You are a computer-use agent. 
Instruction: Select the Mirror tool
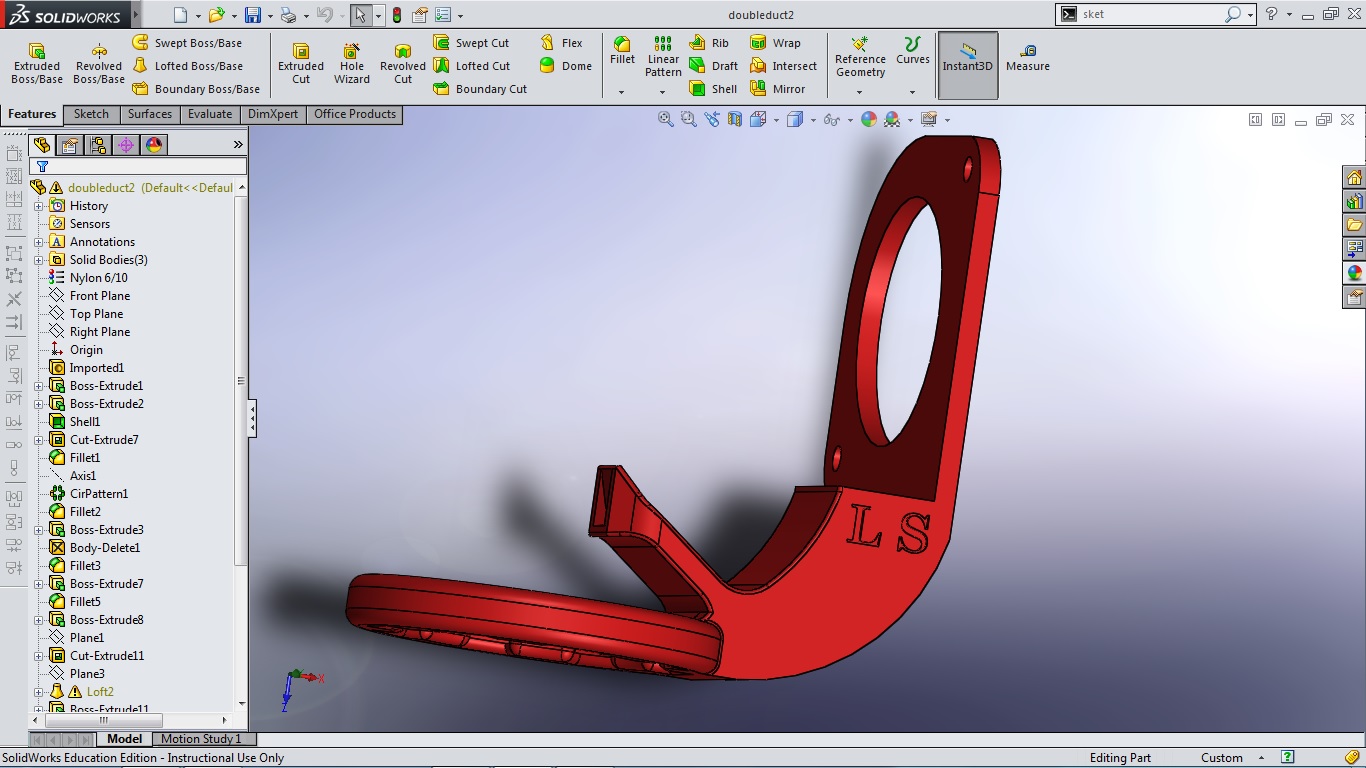[777, 89]
